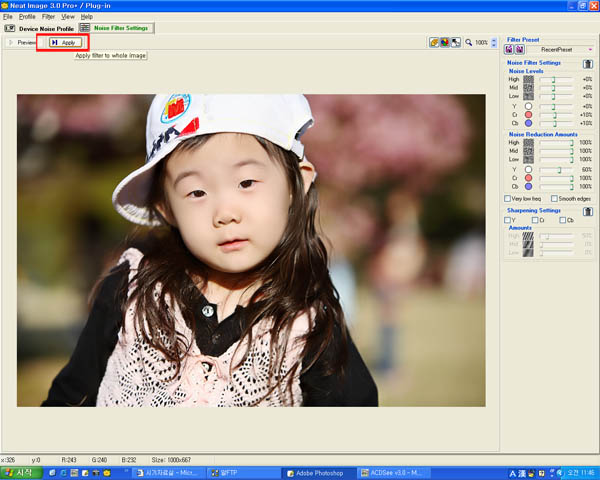This screenshot has height=480, width=600.
Task: Switch to ACDSee v3.0 in the taskbar
Action: pos(393,473)
